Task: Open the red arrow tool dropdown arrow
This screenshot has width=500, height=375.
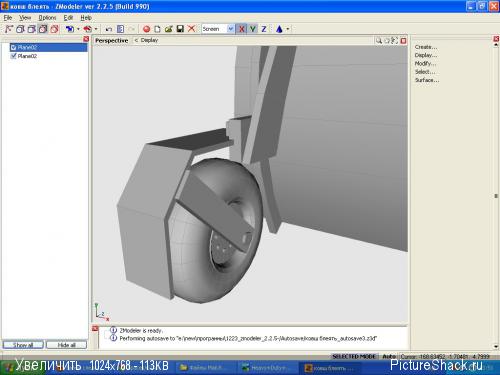Action: click(96, 29)
